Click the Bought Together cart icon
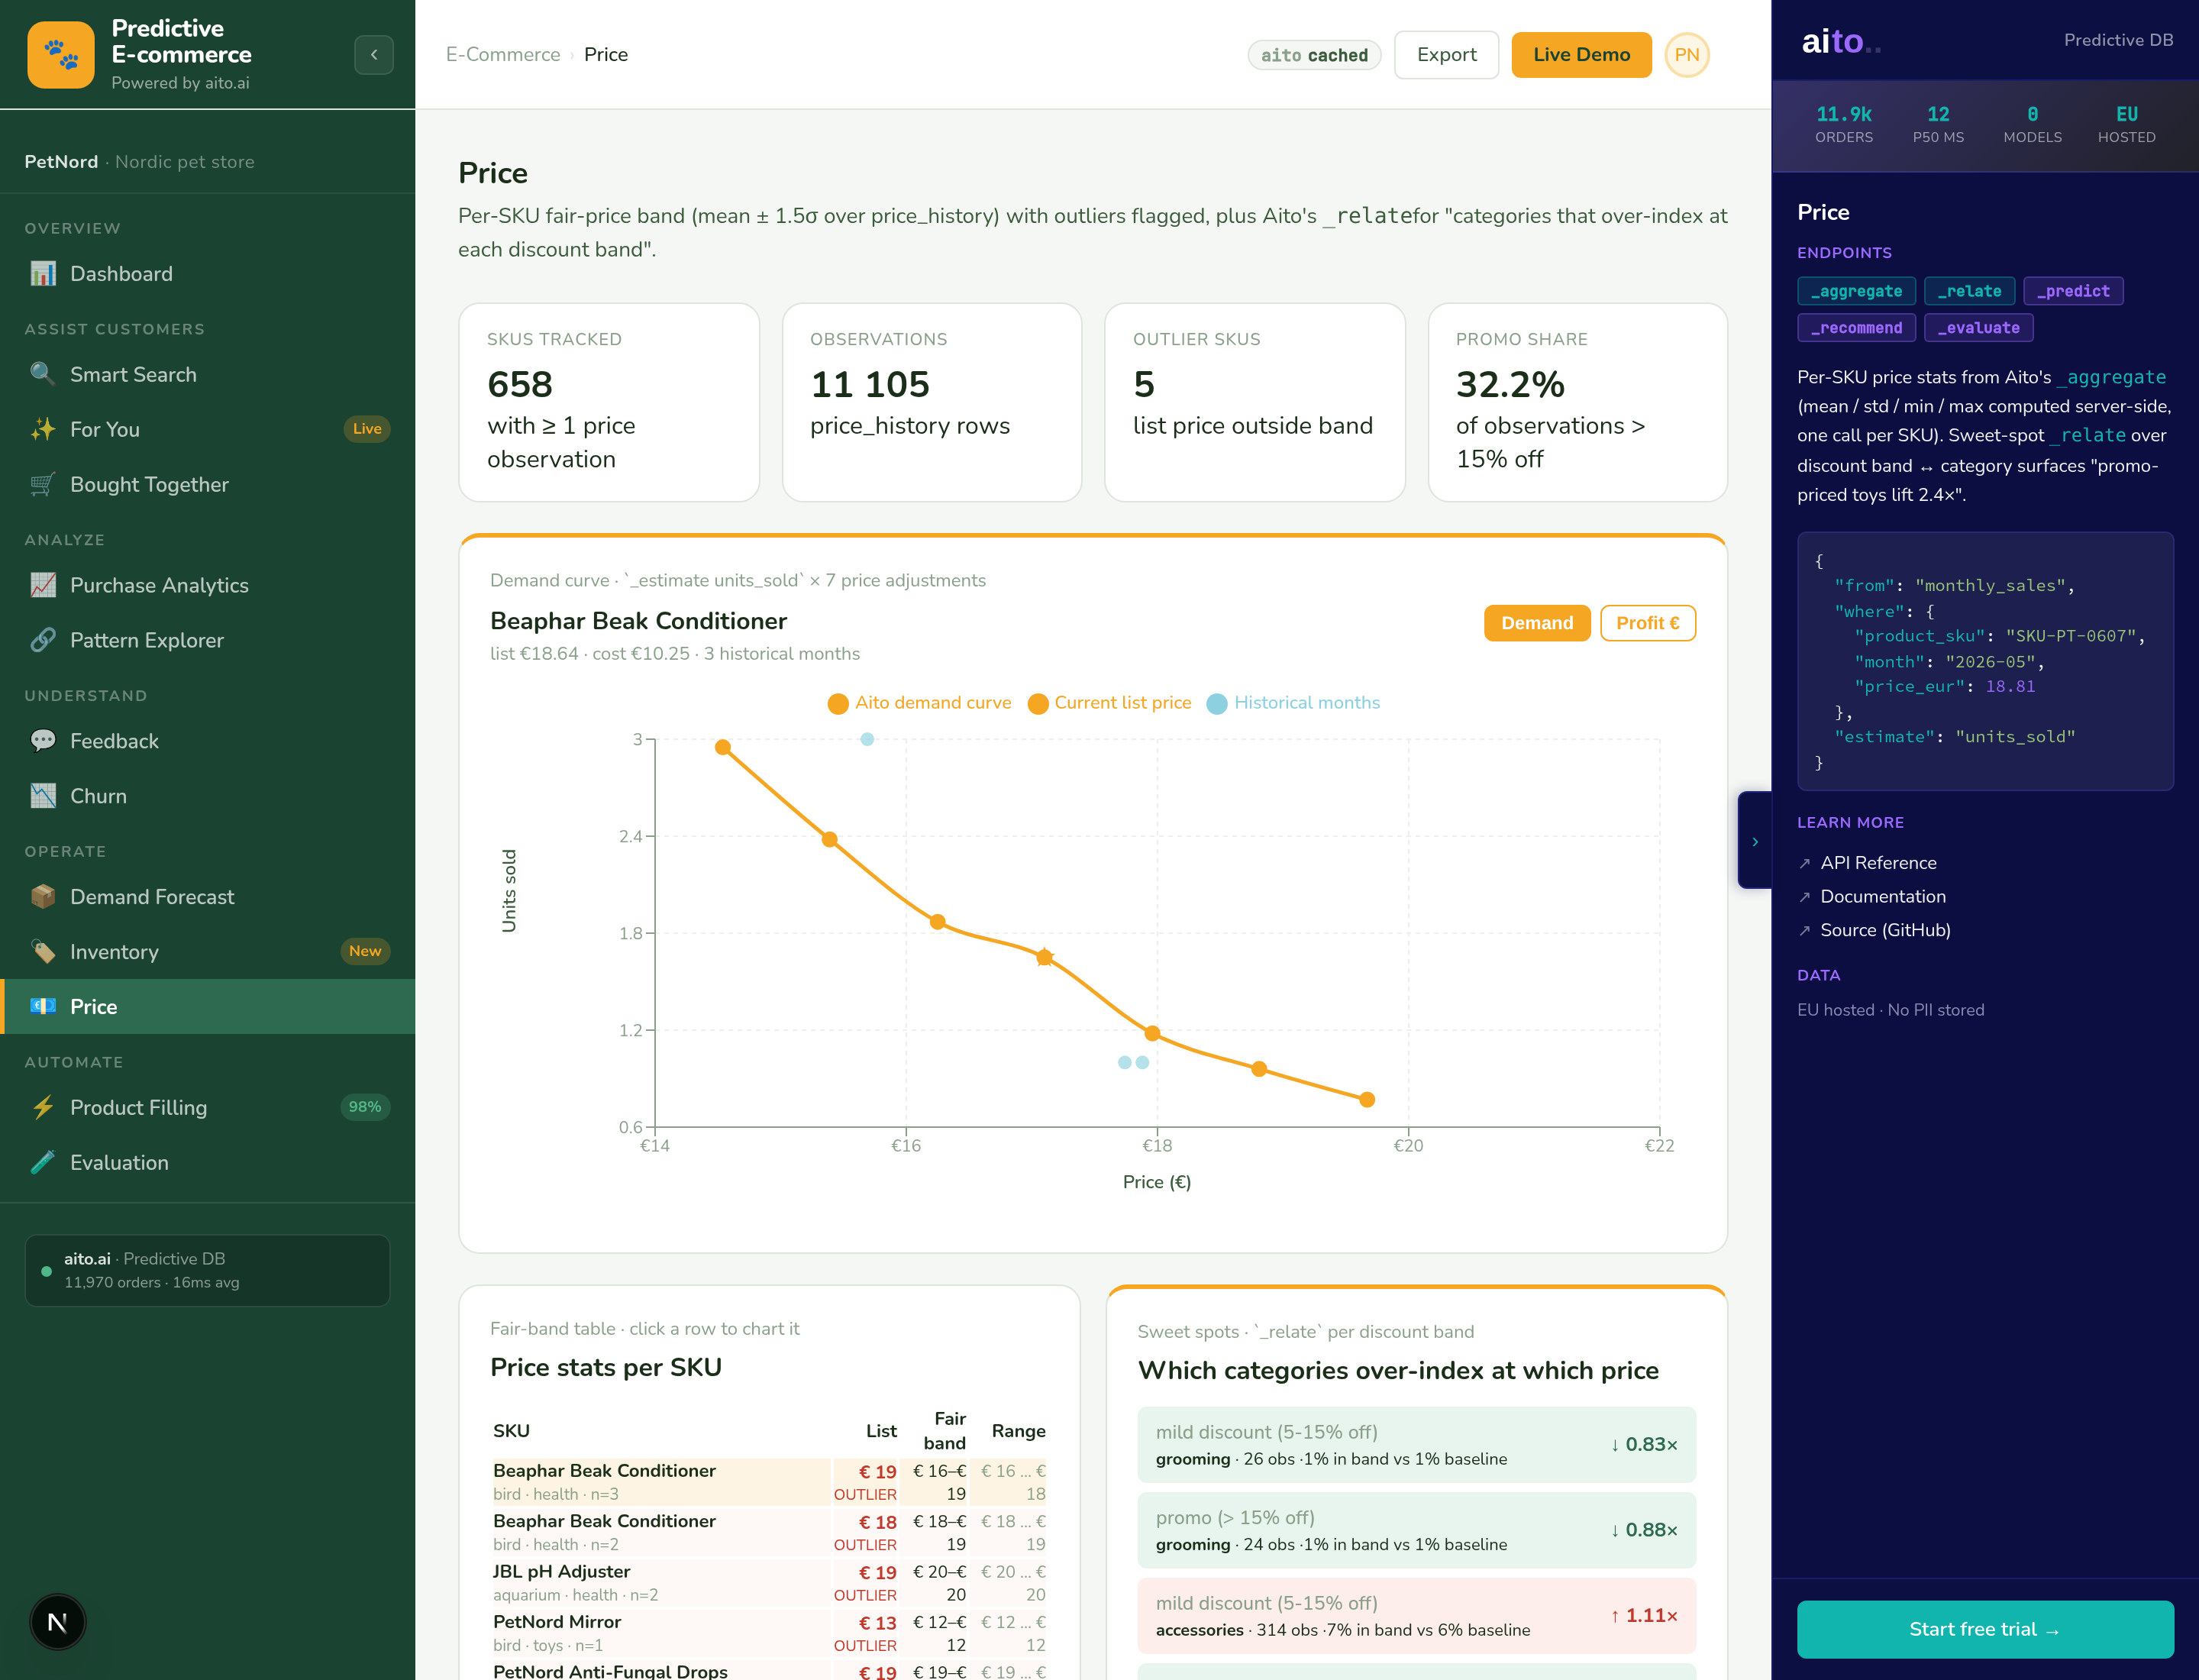This screenshot has height=1680, width=2199. 43,484
